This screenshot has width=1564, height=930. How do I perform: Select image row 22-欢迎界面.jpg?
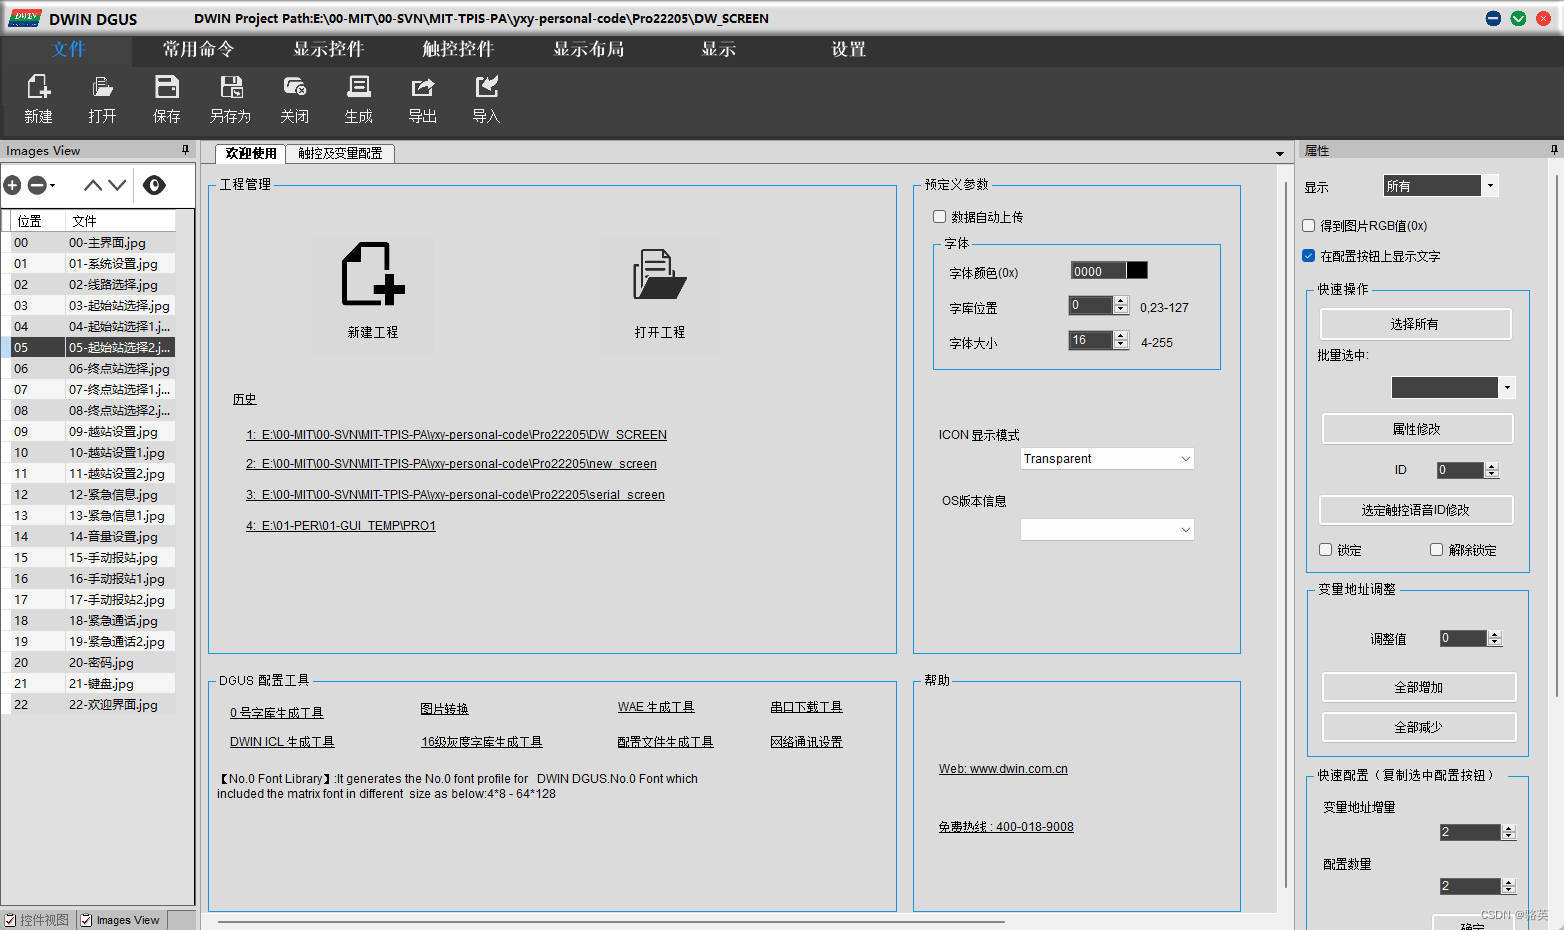coord(88,704)
